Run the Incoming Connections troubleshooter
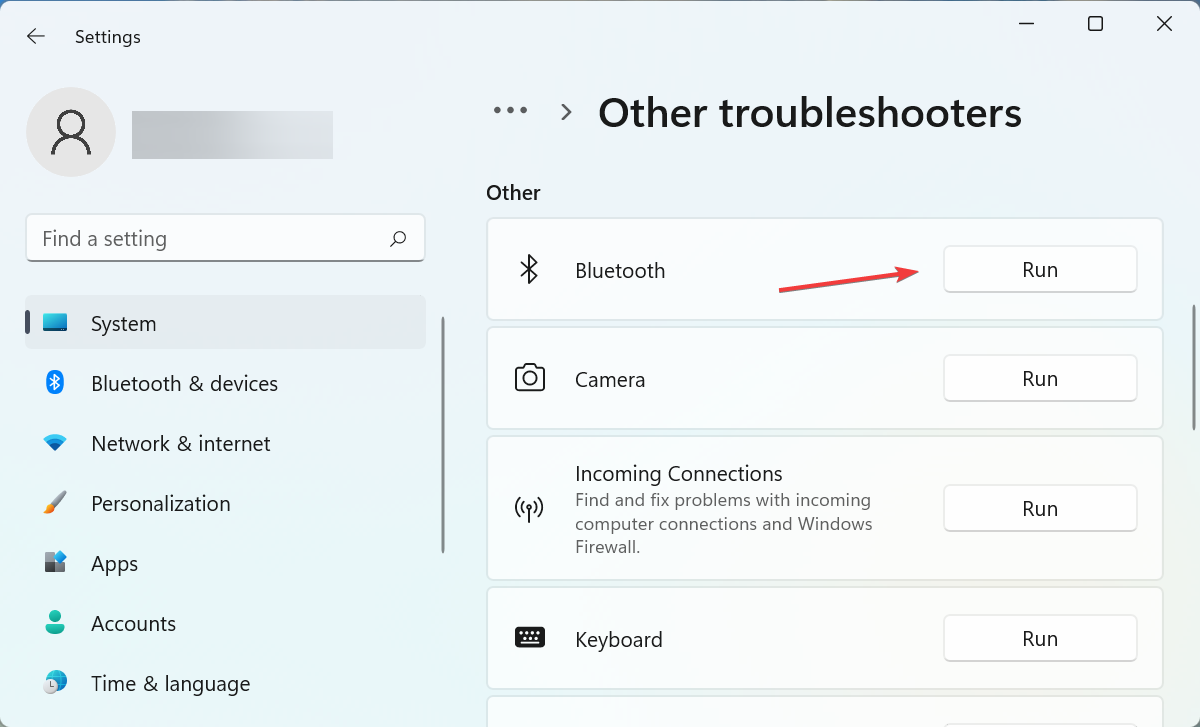Screen dimensions: 1200x727 pos(1040,509)
